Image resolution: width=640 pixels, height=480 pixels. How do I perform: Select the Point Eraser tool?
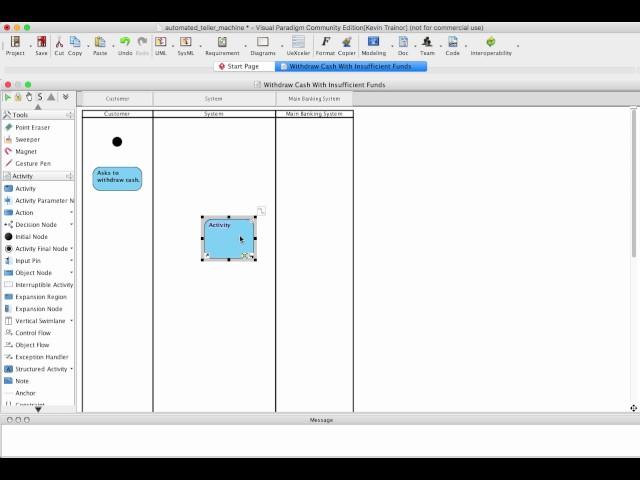33,127
